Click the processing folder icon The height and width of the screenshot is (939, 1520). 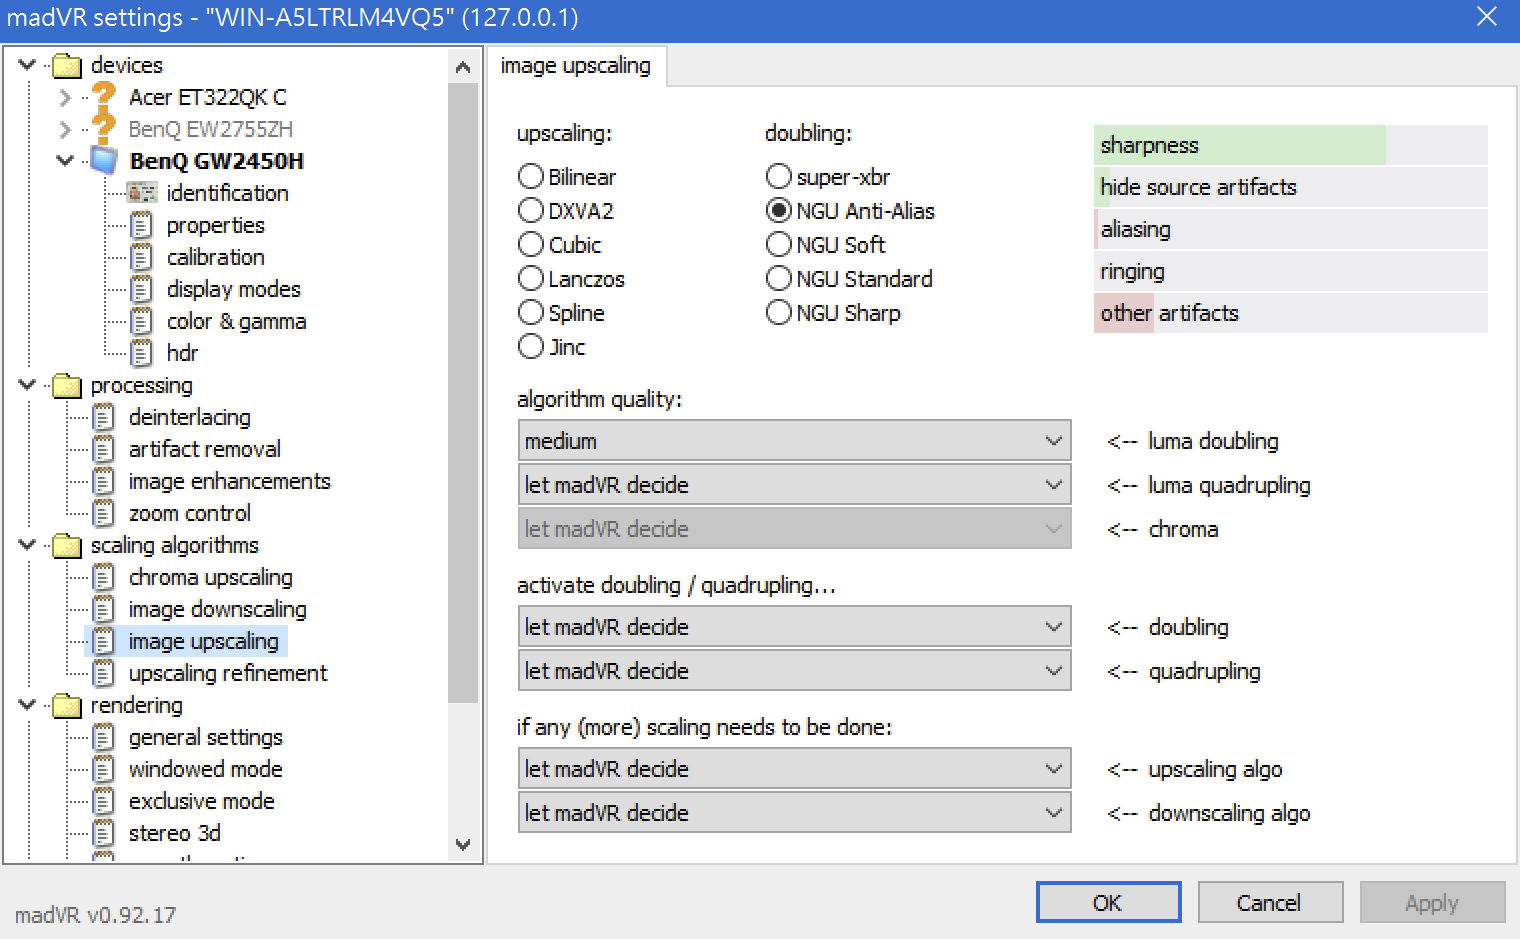(67, 386)
